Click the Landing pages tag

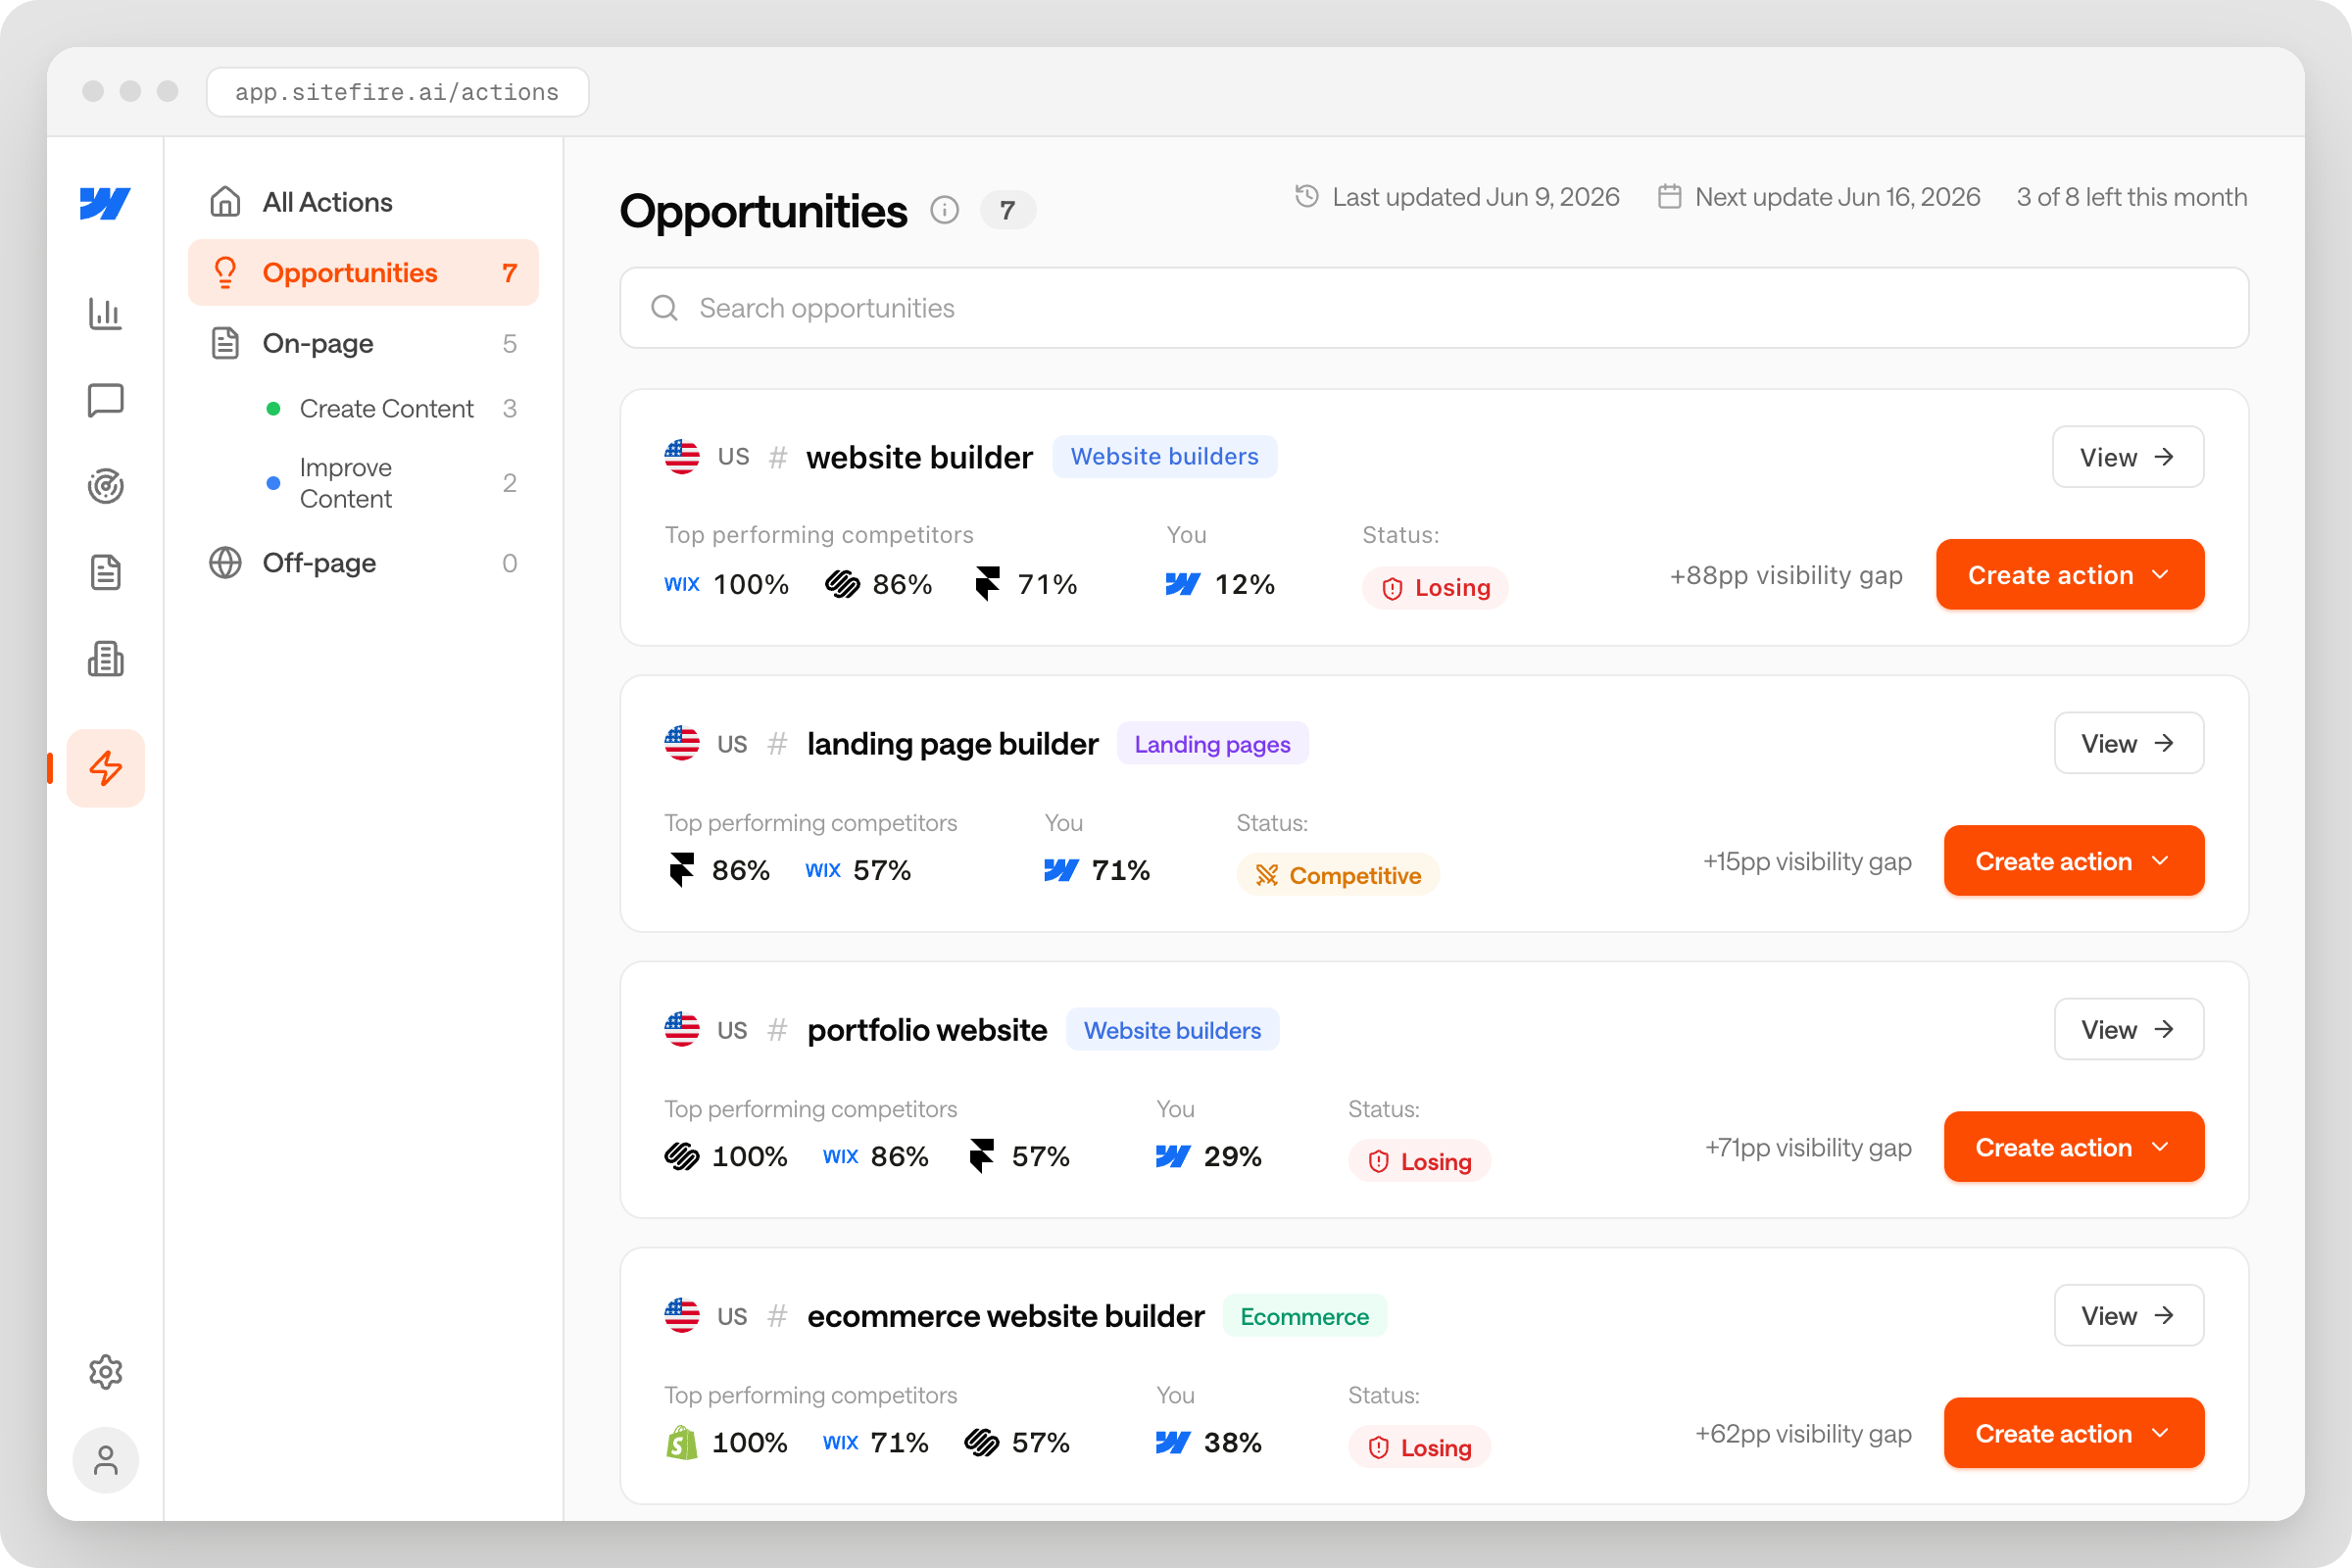(1212, 743)
